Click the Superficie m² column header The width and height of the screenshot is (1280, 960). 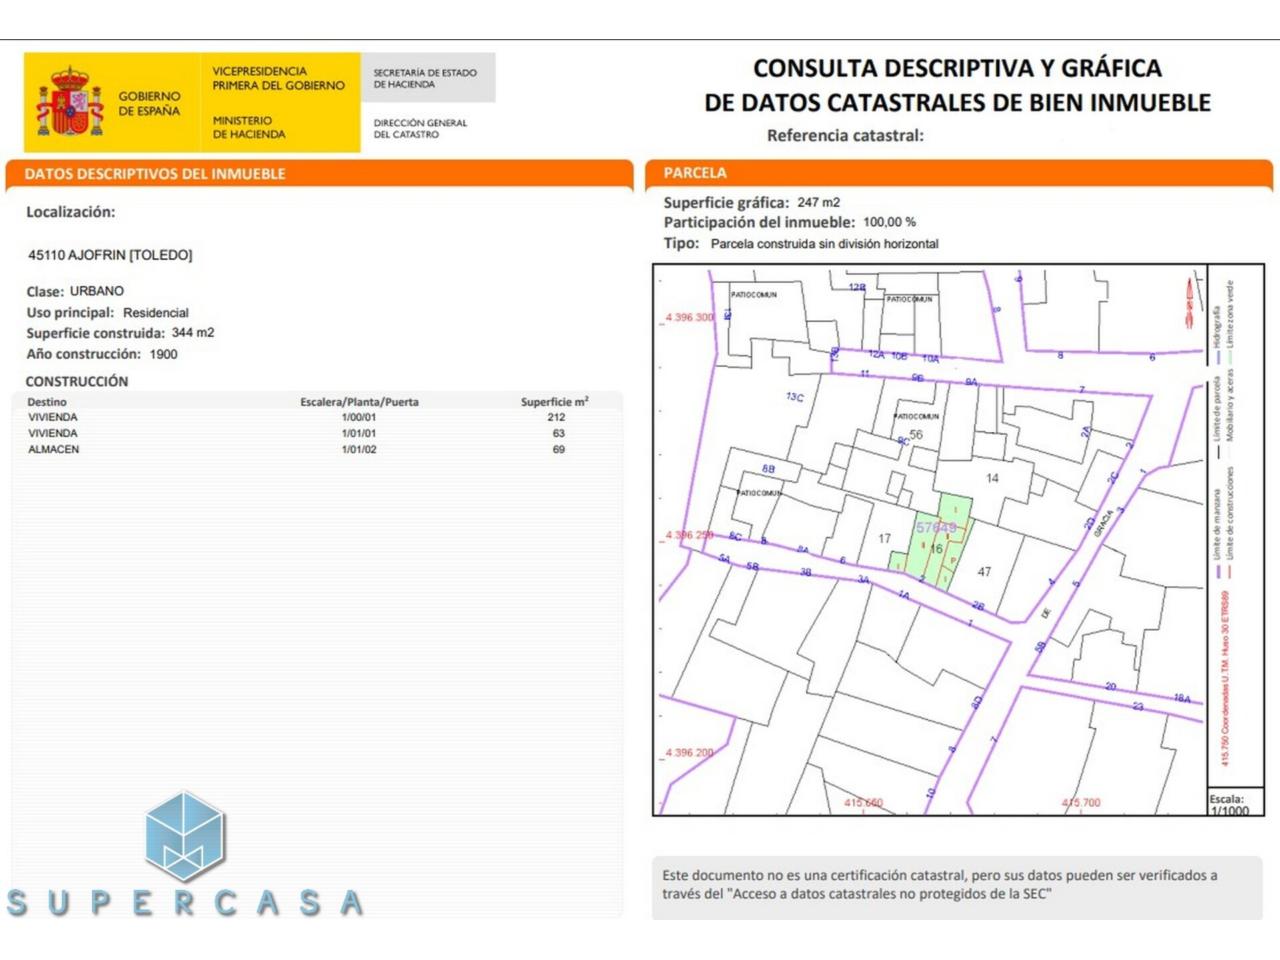(554, 402)
